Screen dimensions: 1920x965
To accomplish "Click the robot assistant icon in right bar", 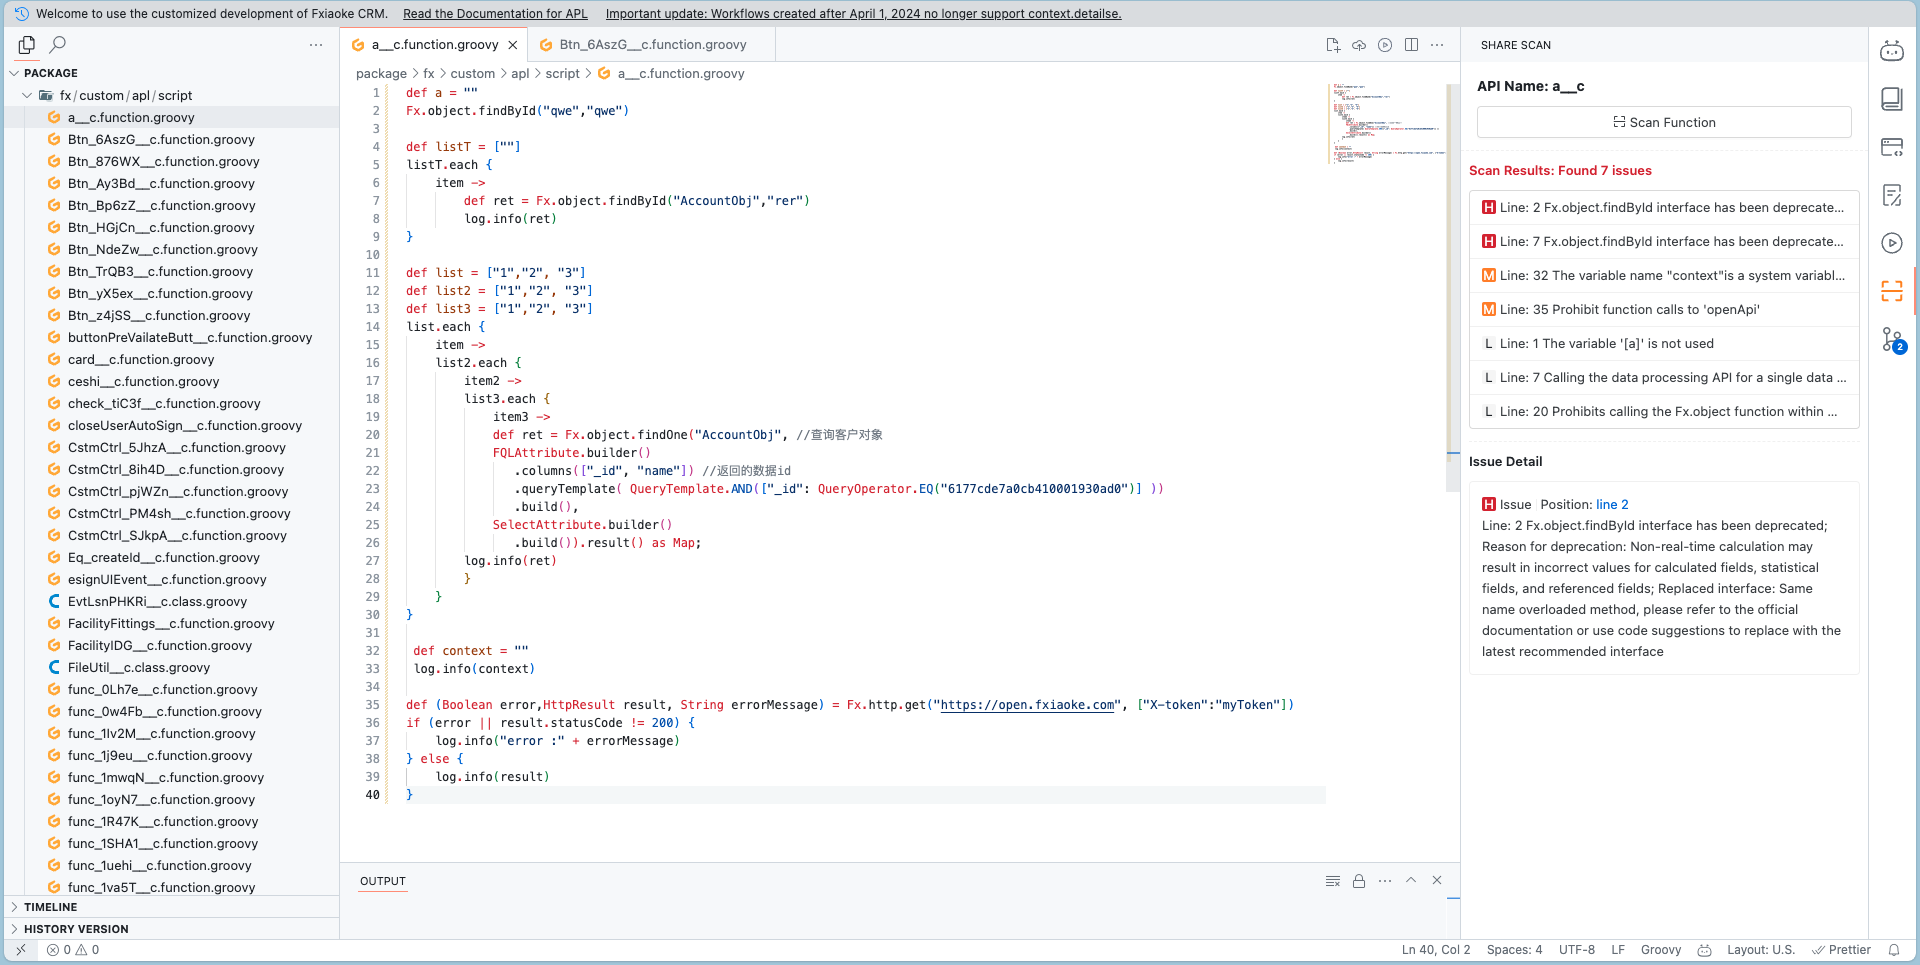I will point(1891,51).
